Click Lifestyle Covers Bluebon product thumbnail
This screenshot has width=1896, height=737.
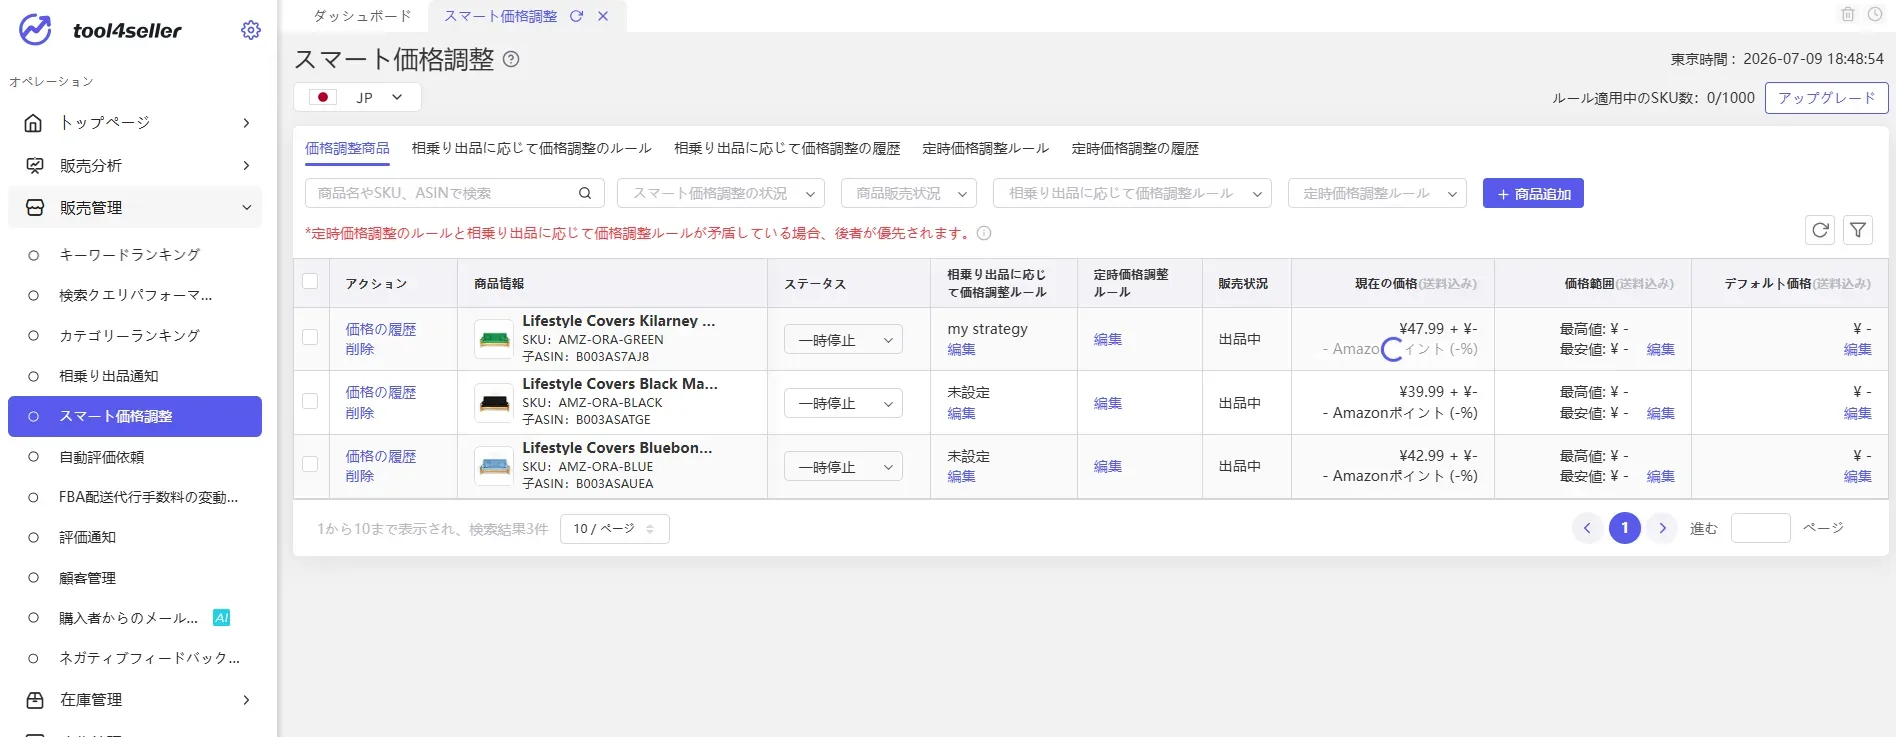tap(494, 466)
